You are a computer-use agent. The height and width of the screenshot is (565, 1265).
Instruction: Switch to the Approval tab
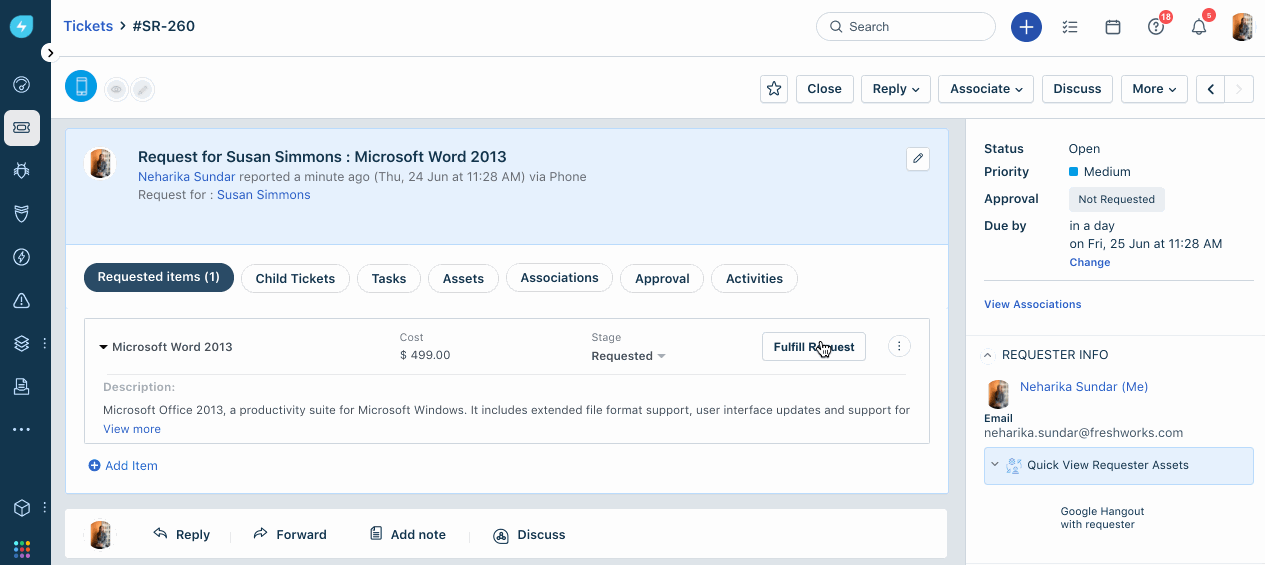[662, 278]
